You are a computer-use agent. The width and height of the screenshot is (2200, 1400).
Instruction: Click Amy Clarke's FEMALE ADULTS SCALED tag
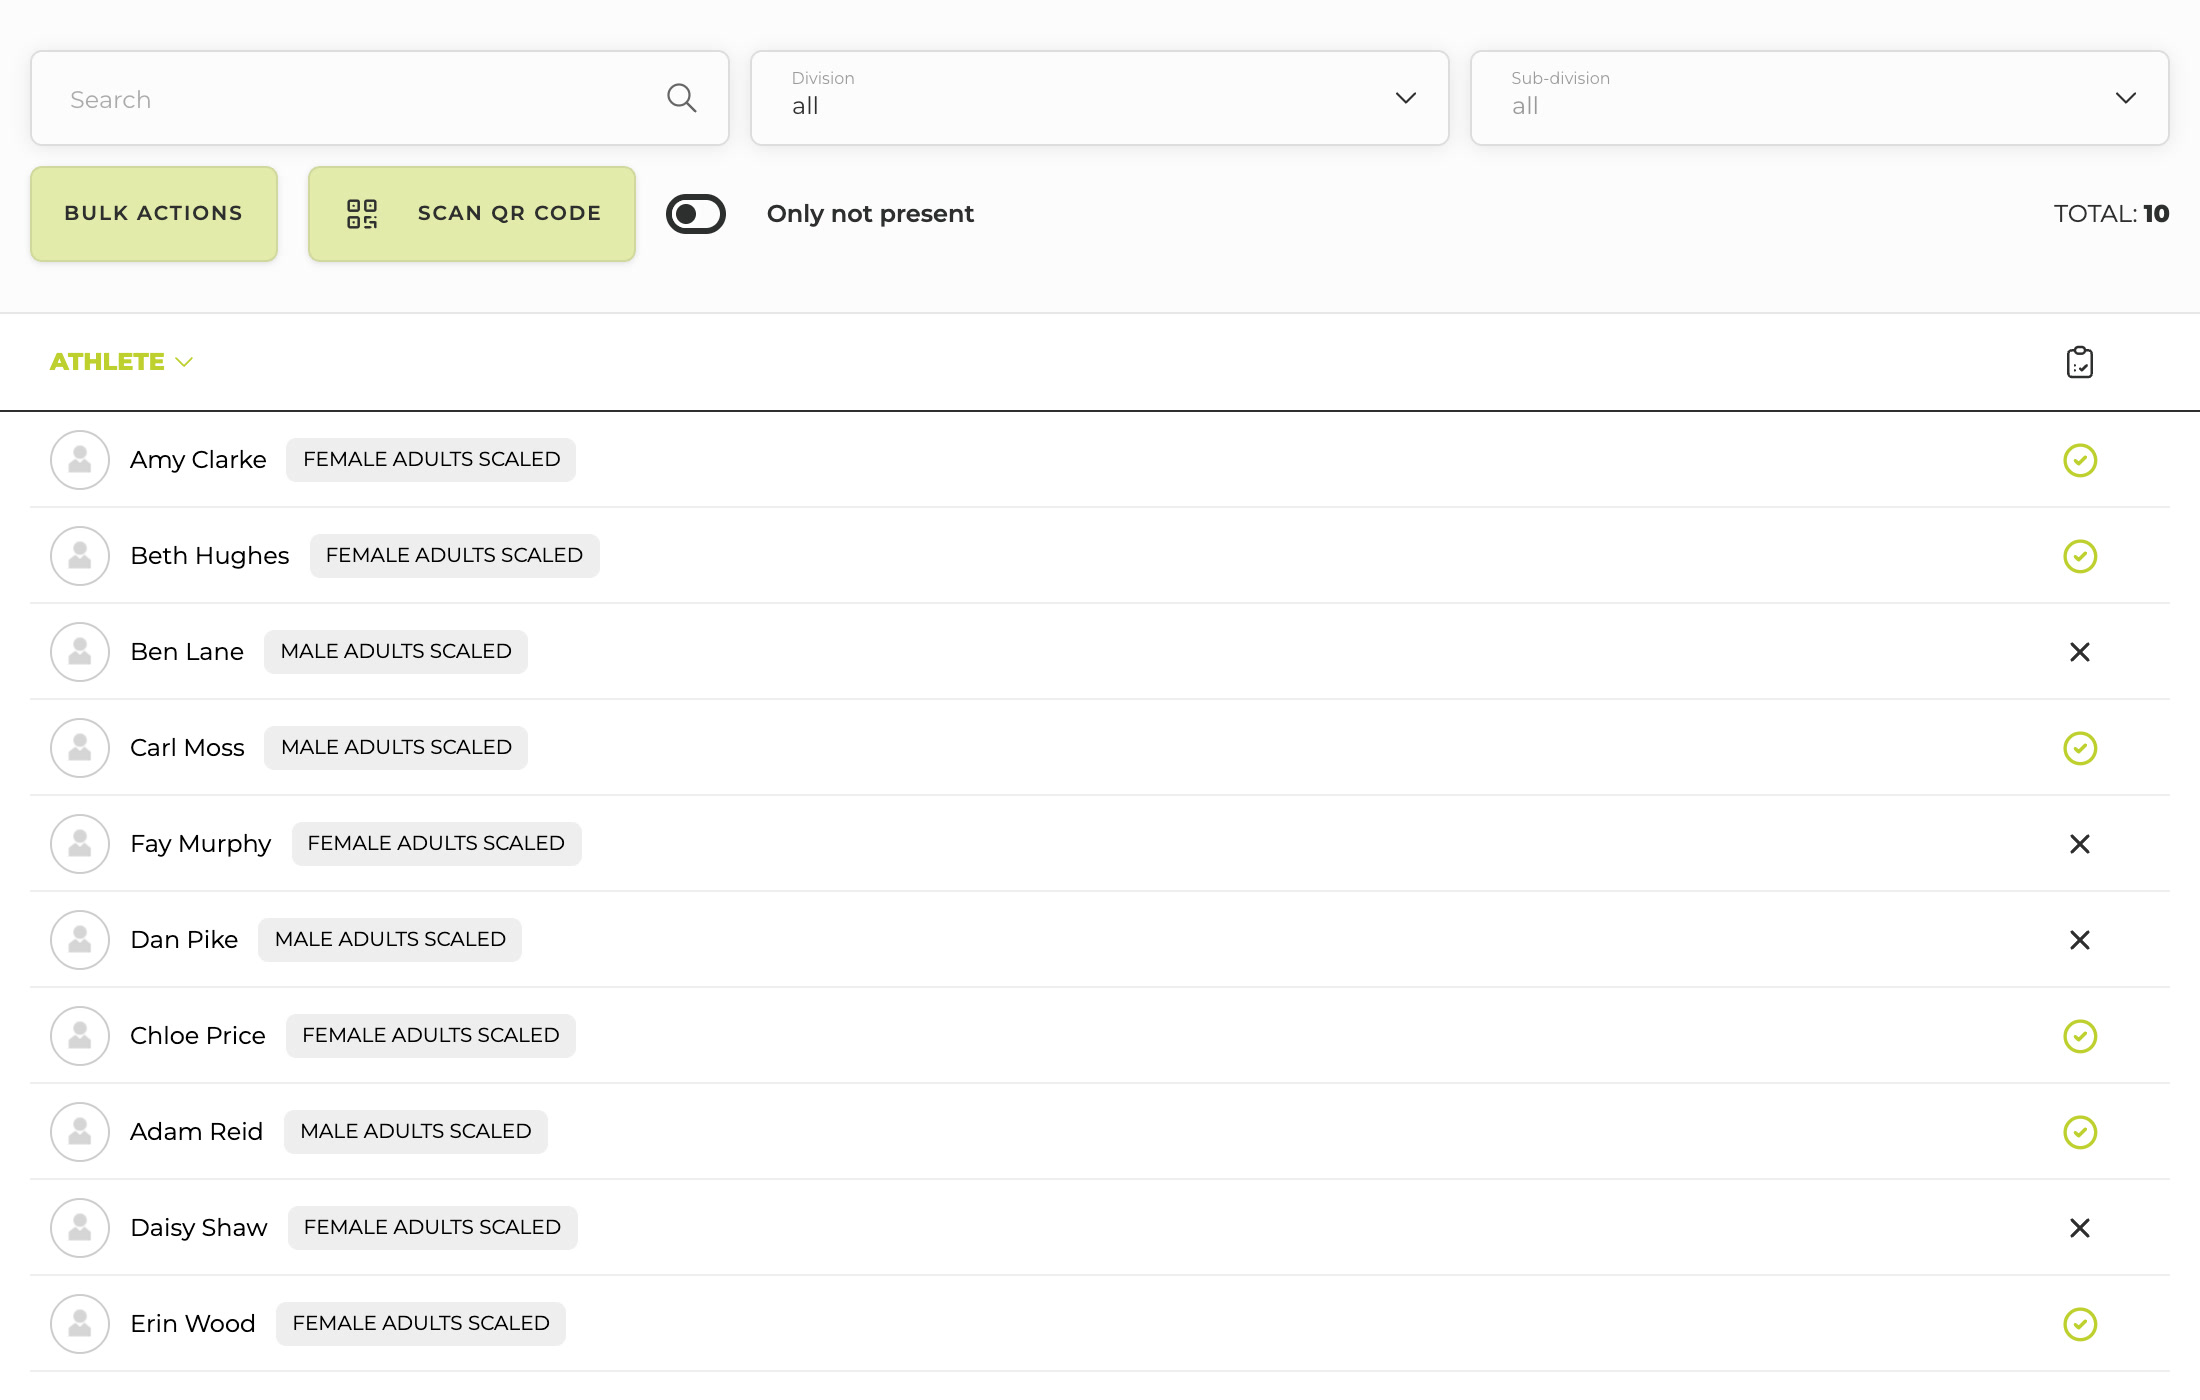pyautogui.click(x=431, y=460)
